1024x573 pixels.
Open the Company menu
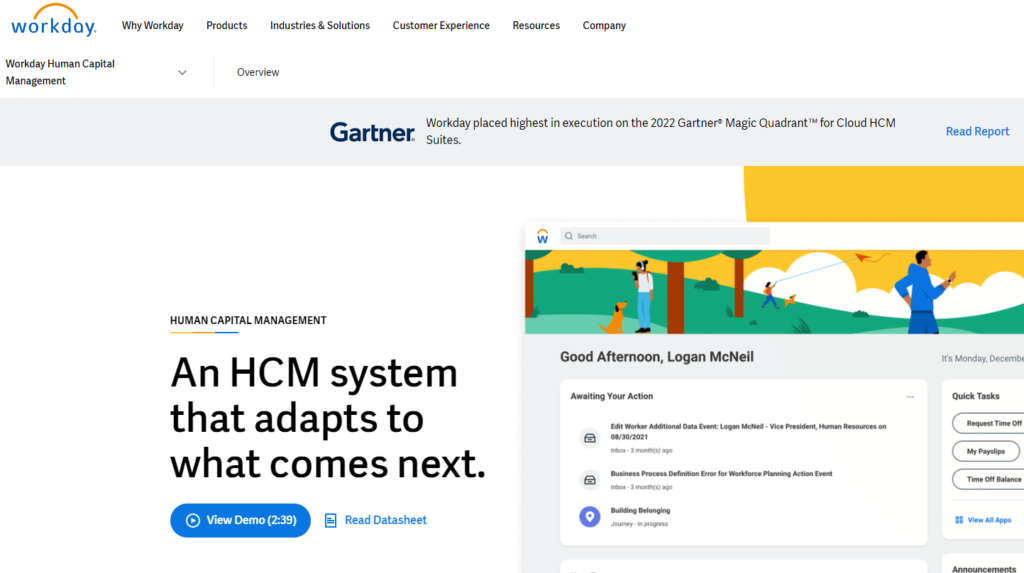tap(604, 25)
